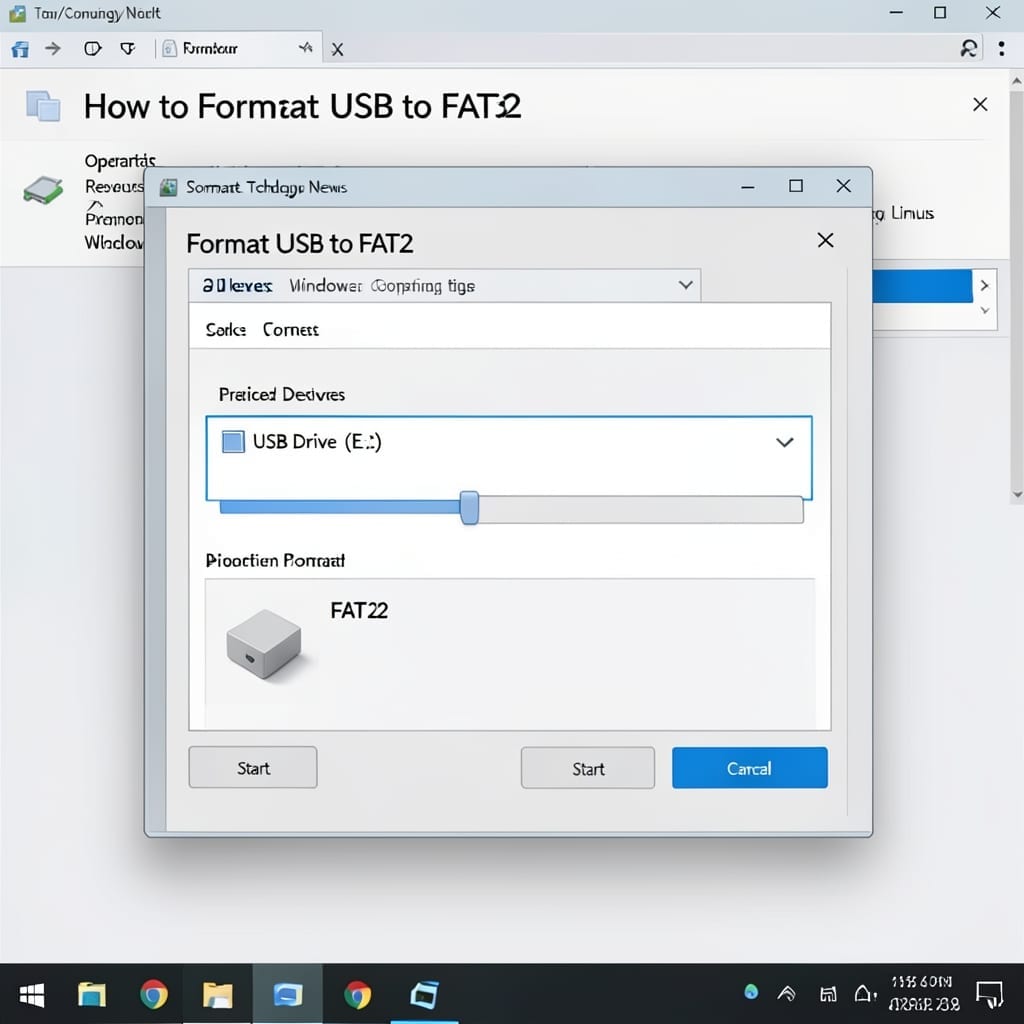This screenshot has width=1024, height=1024.
Task: Open the three-dot browser menu
Action: tap(1001, 48)
